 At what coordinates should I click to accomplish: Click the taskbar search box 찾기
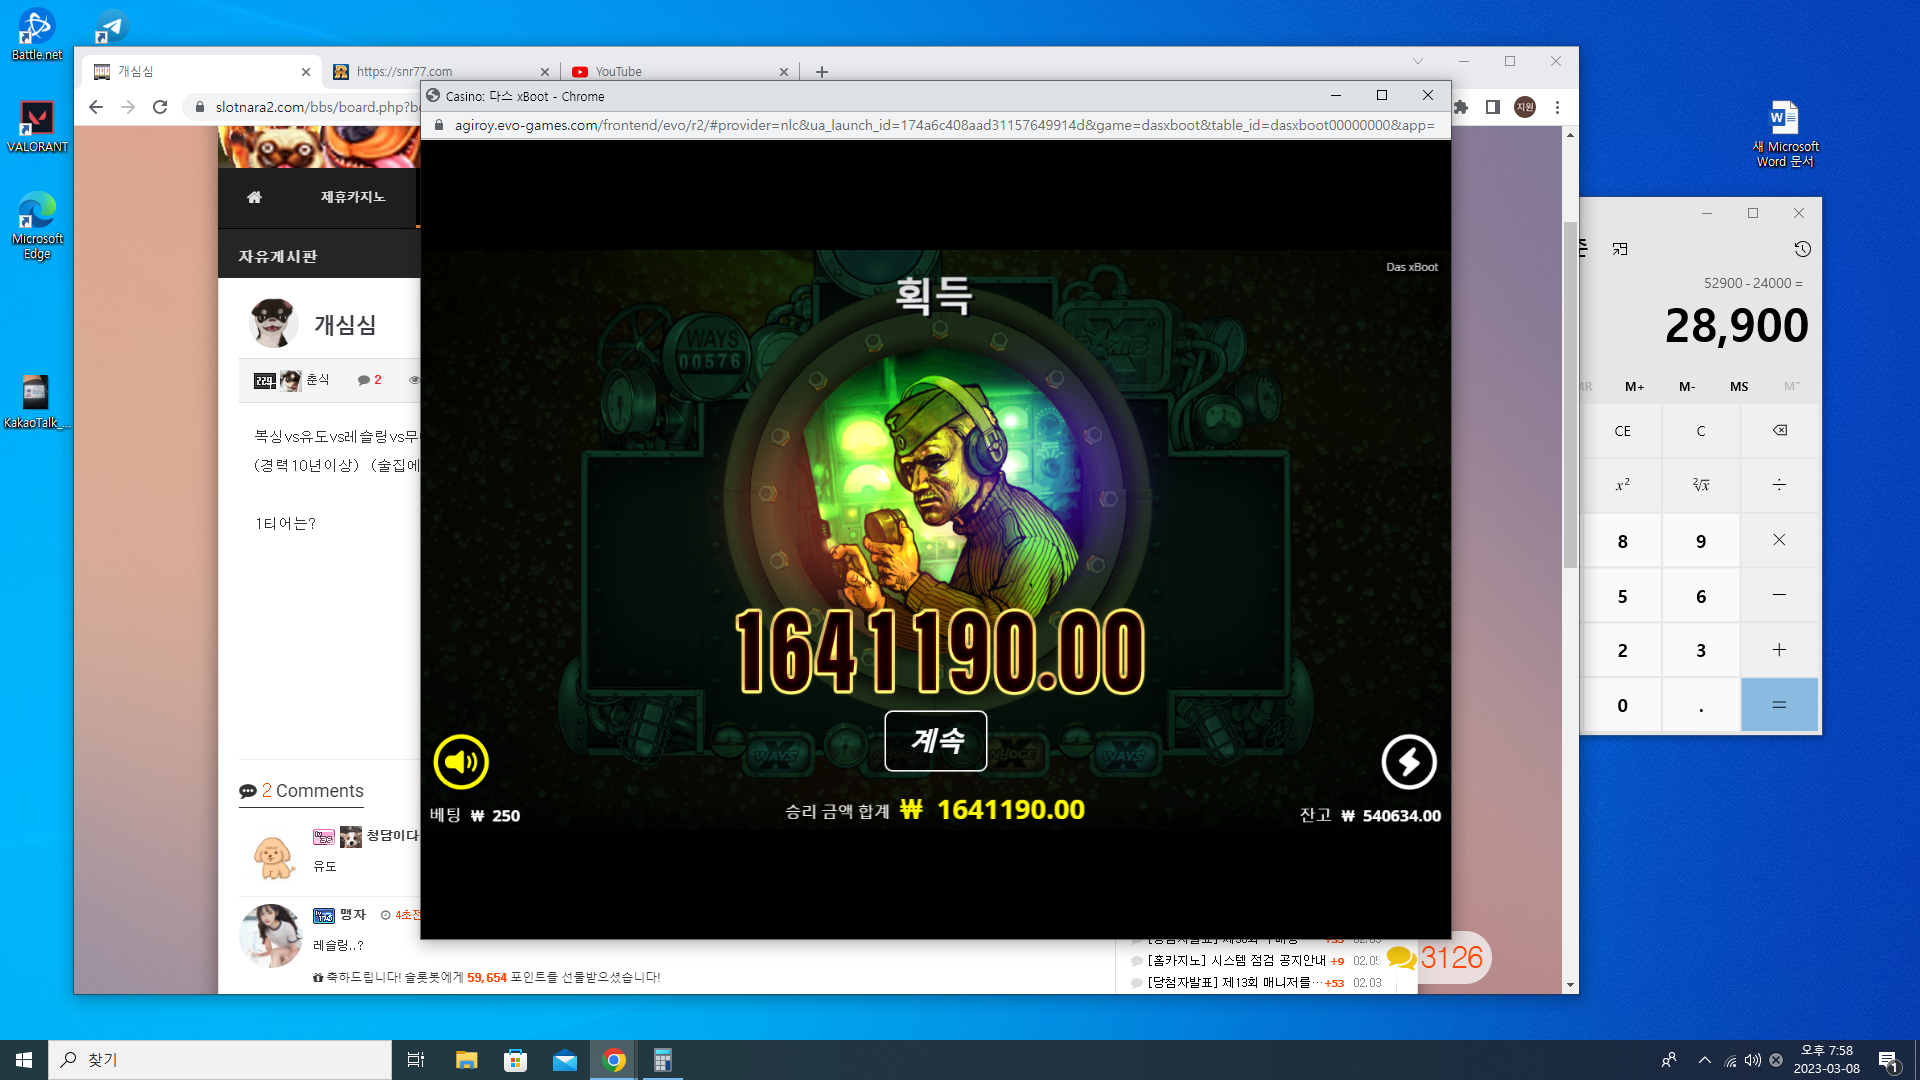[220, 1060]
